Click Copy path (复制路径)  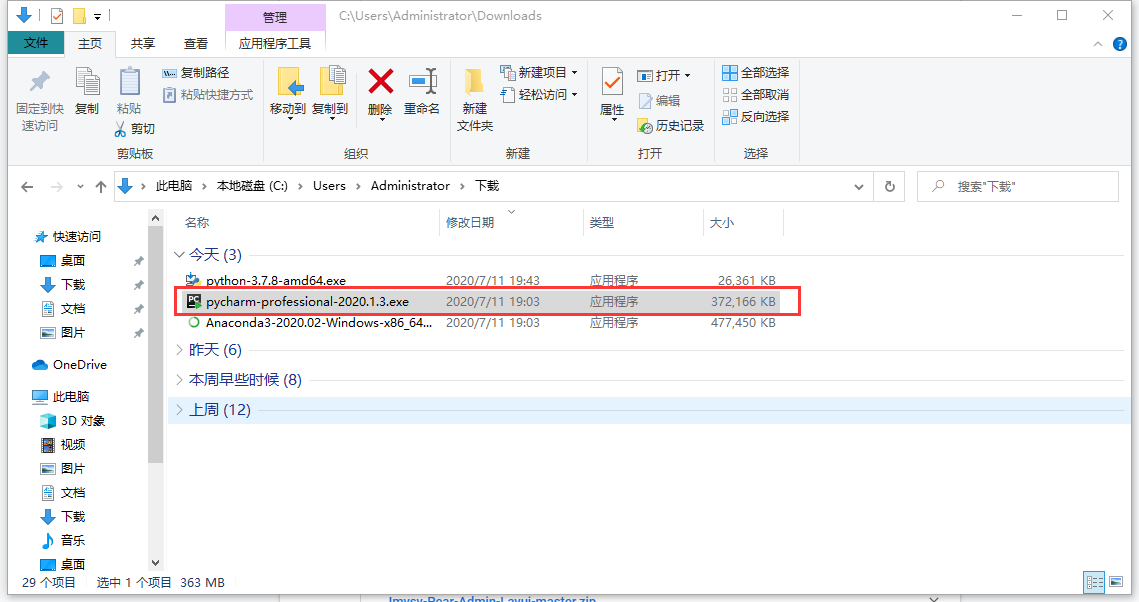195,73
